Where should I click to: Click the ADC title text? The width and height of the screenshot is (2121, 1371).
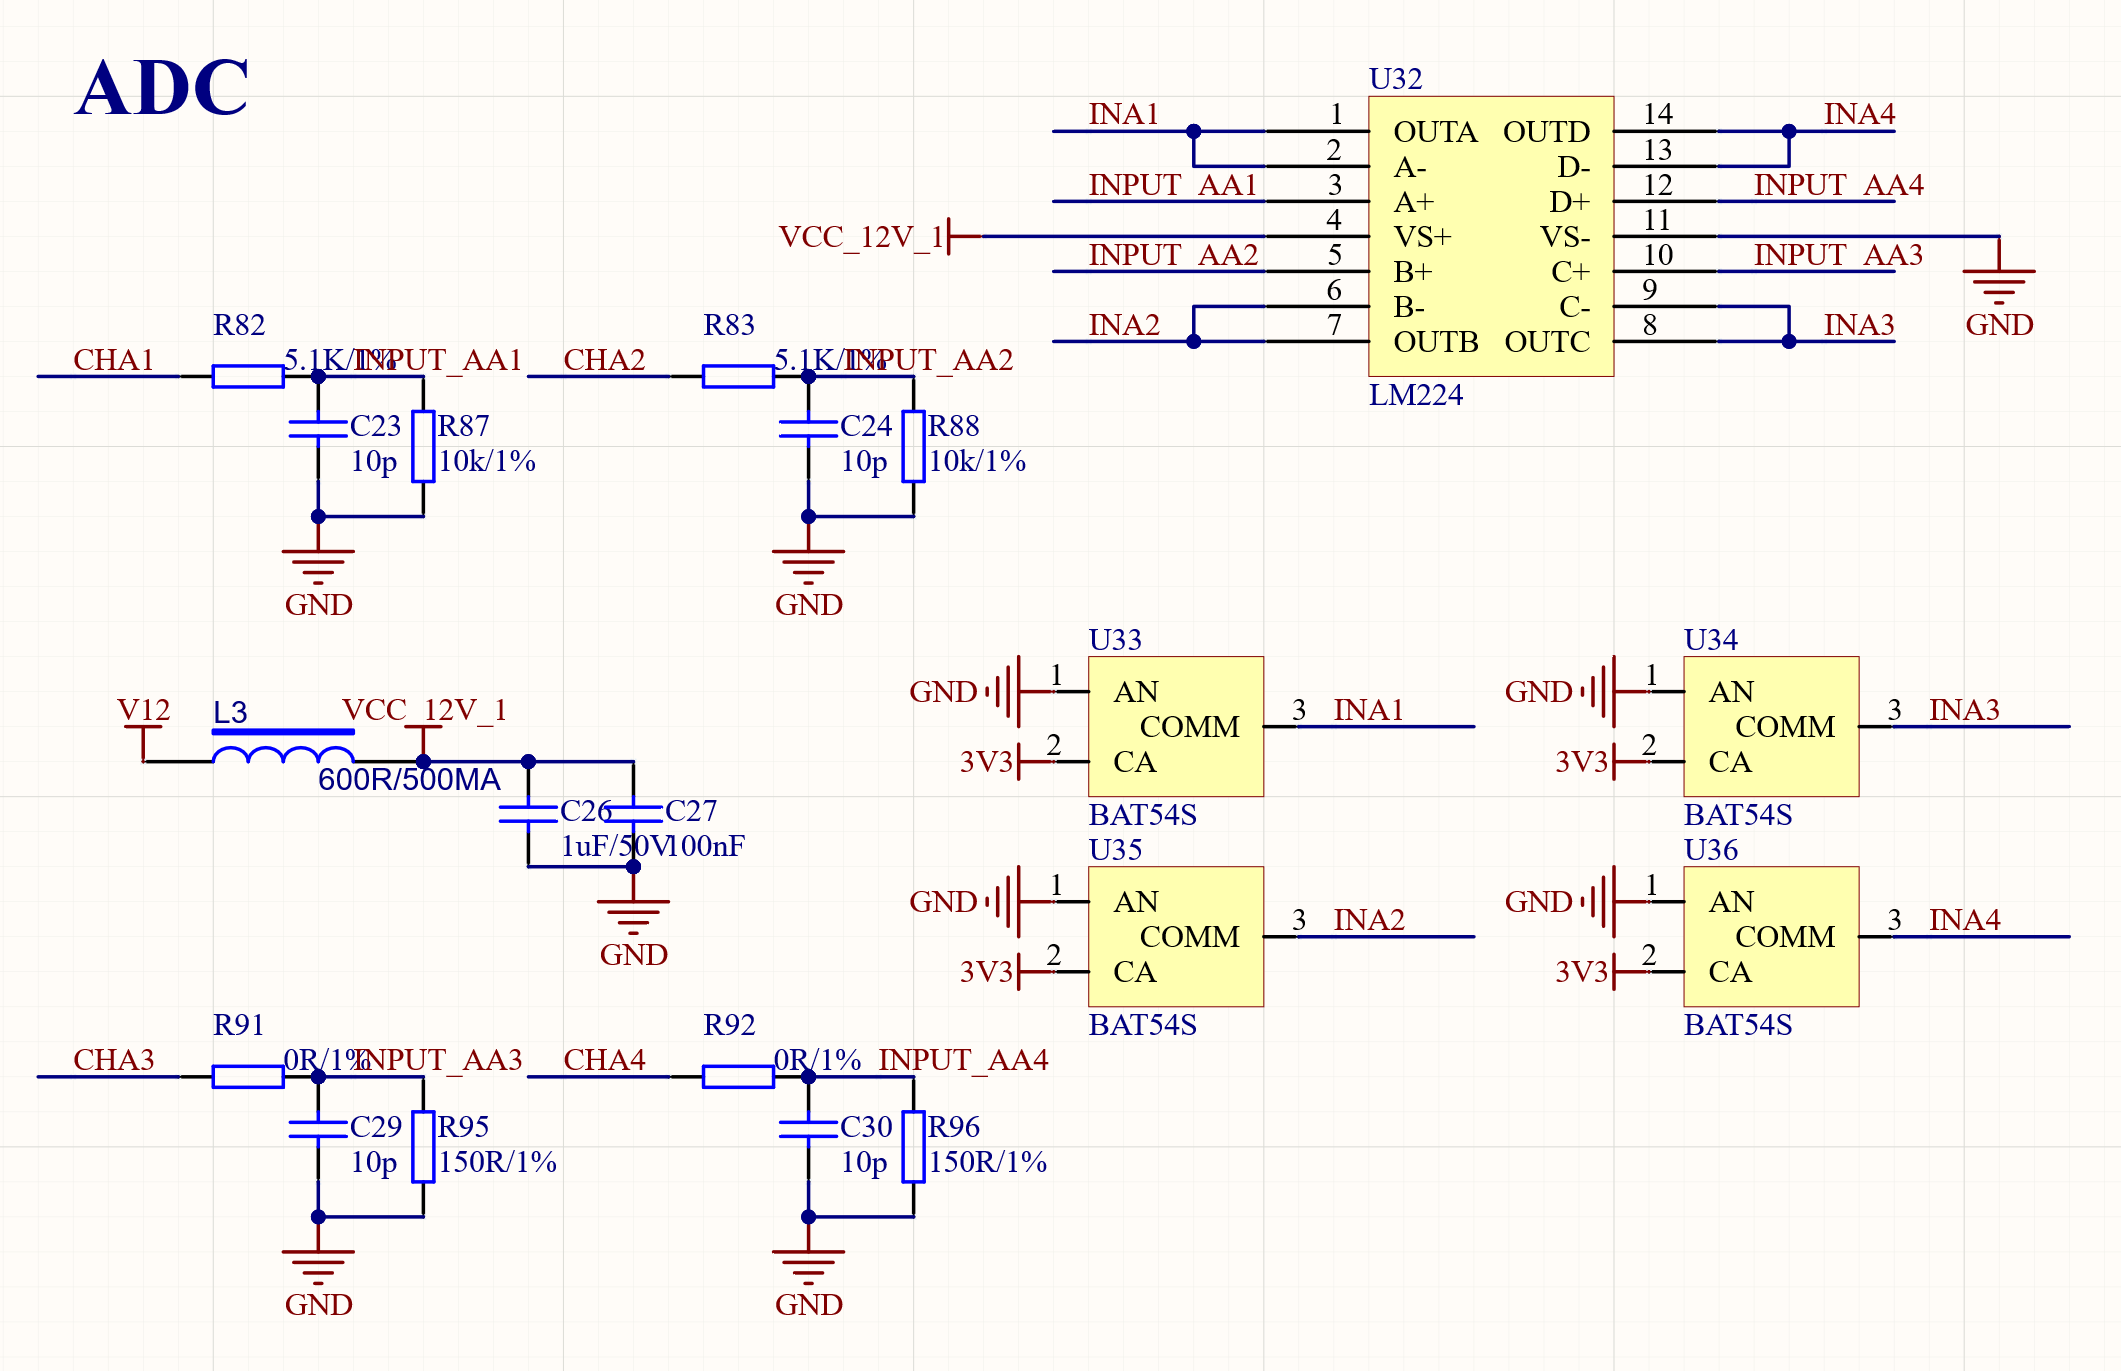[x=162, y=88]
